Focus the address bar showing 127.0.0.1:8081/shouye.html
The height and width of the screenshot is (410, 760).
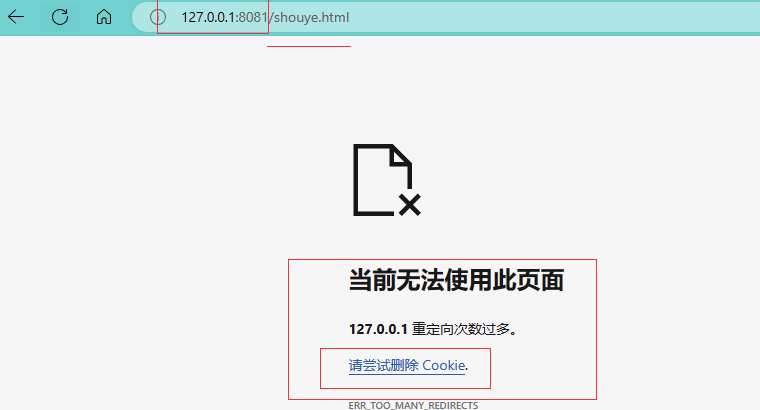point(446,17)
